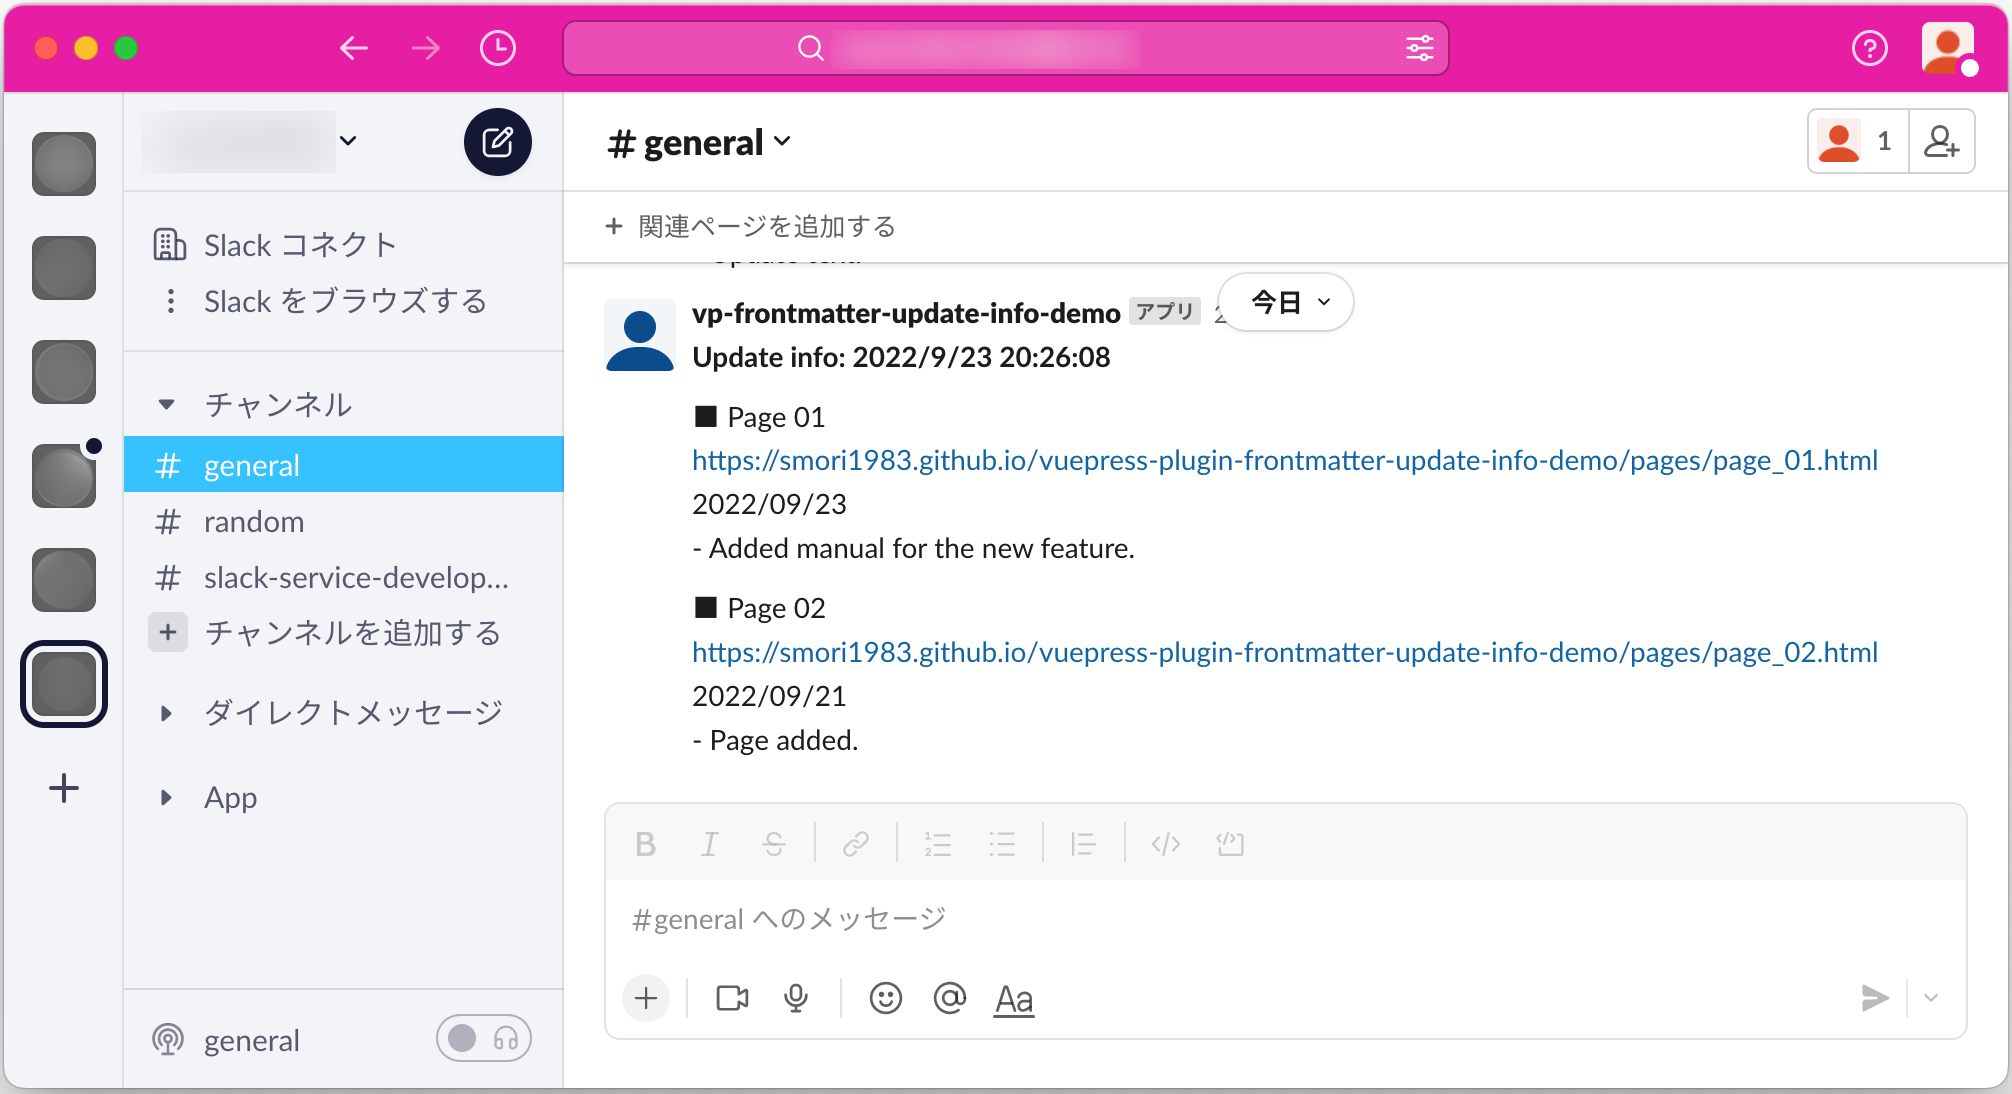Toggle the huddle headphones switch
2012x1094 pixels.
(484, 1039)
